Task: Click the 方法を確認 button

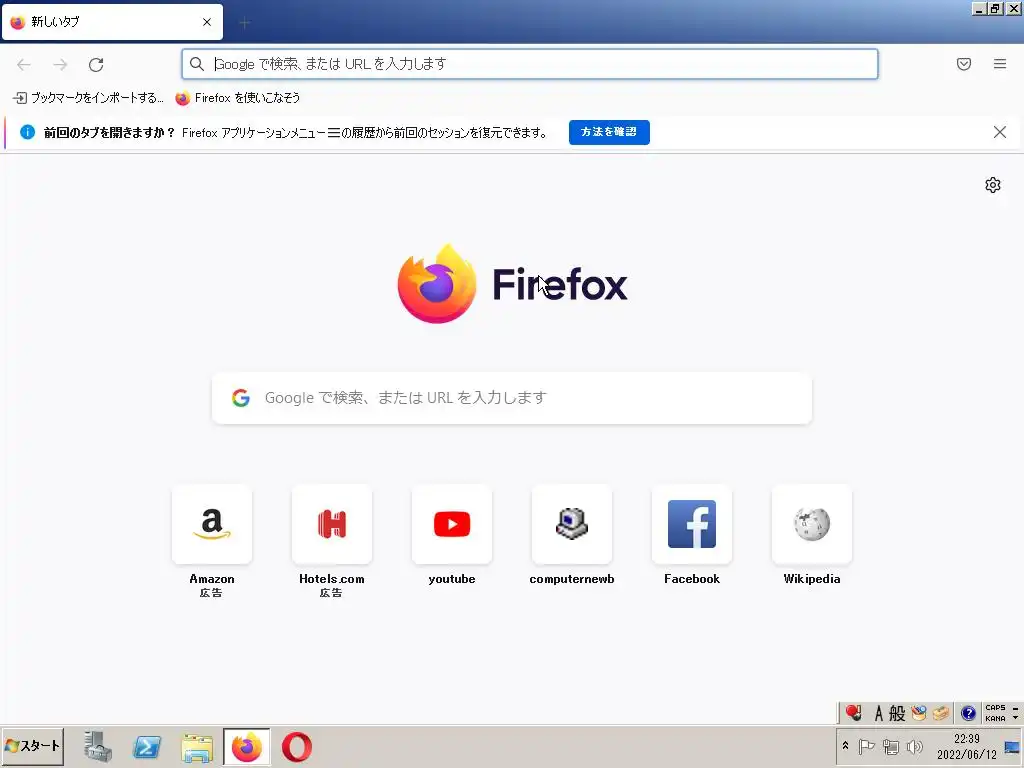Action: (609, 132)
